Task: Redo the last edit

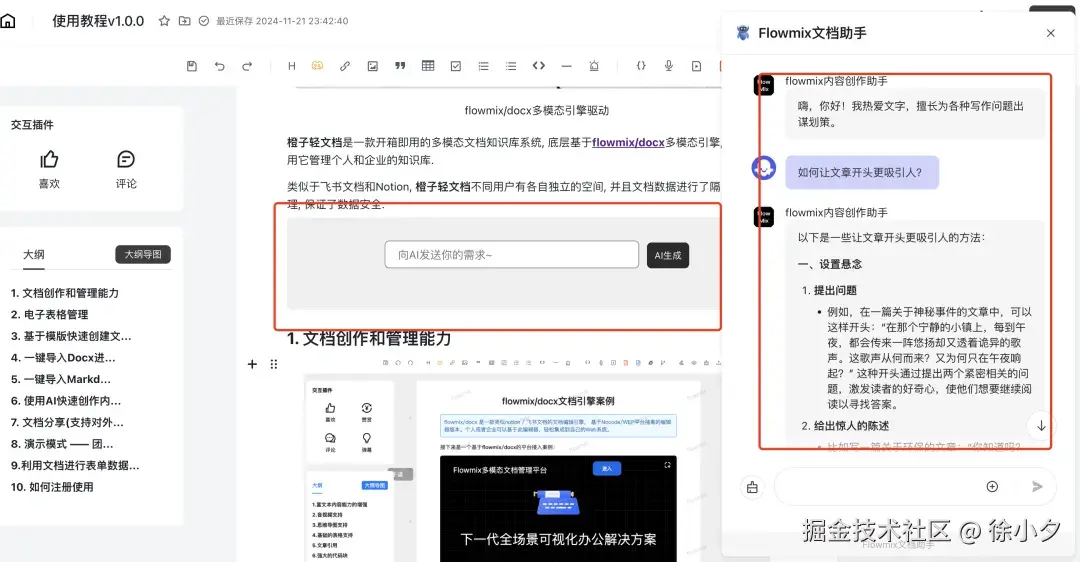Action: (247, 66)
